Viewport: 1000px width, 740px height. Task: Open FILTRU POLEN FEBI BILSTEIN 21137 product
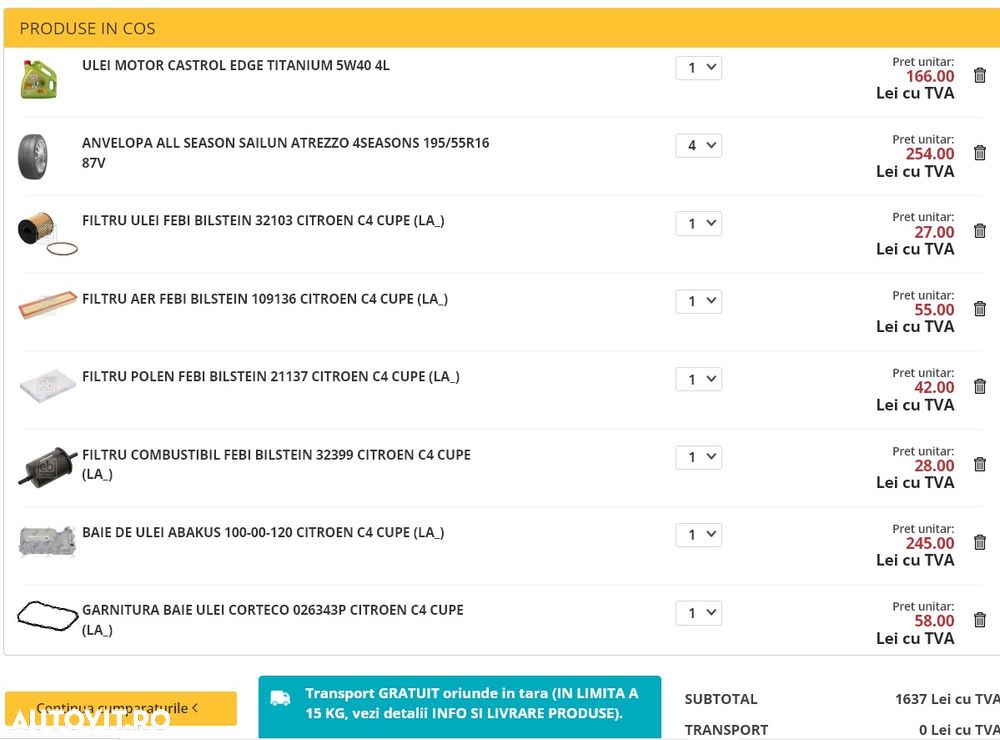[x=270, y=376]
